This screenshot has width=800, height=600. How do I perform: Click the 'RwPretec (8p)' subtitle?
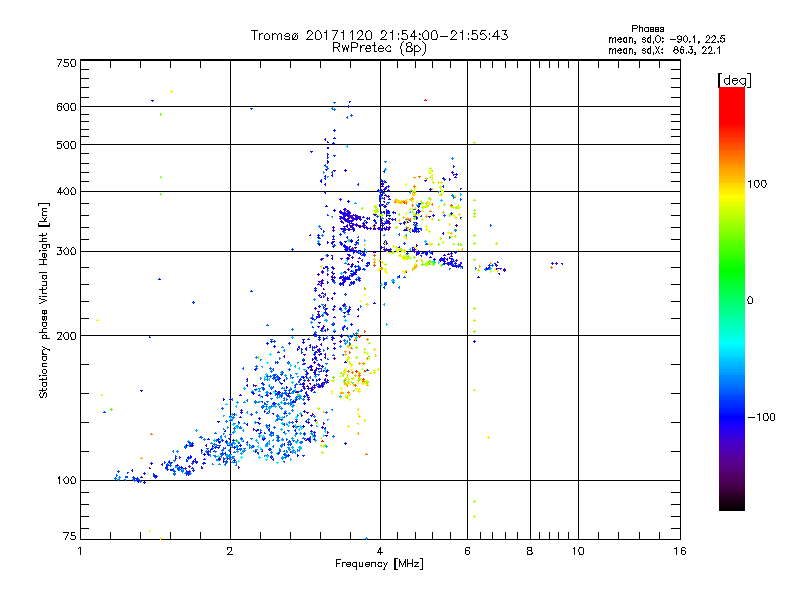pos(379,48)
